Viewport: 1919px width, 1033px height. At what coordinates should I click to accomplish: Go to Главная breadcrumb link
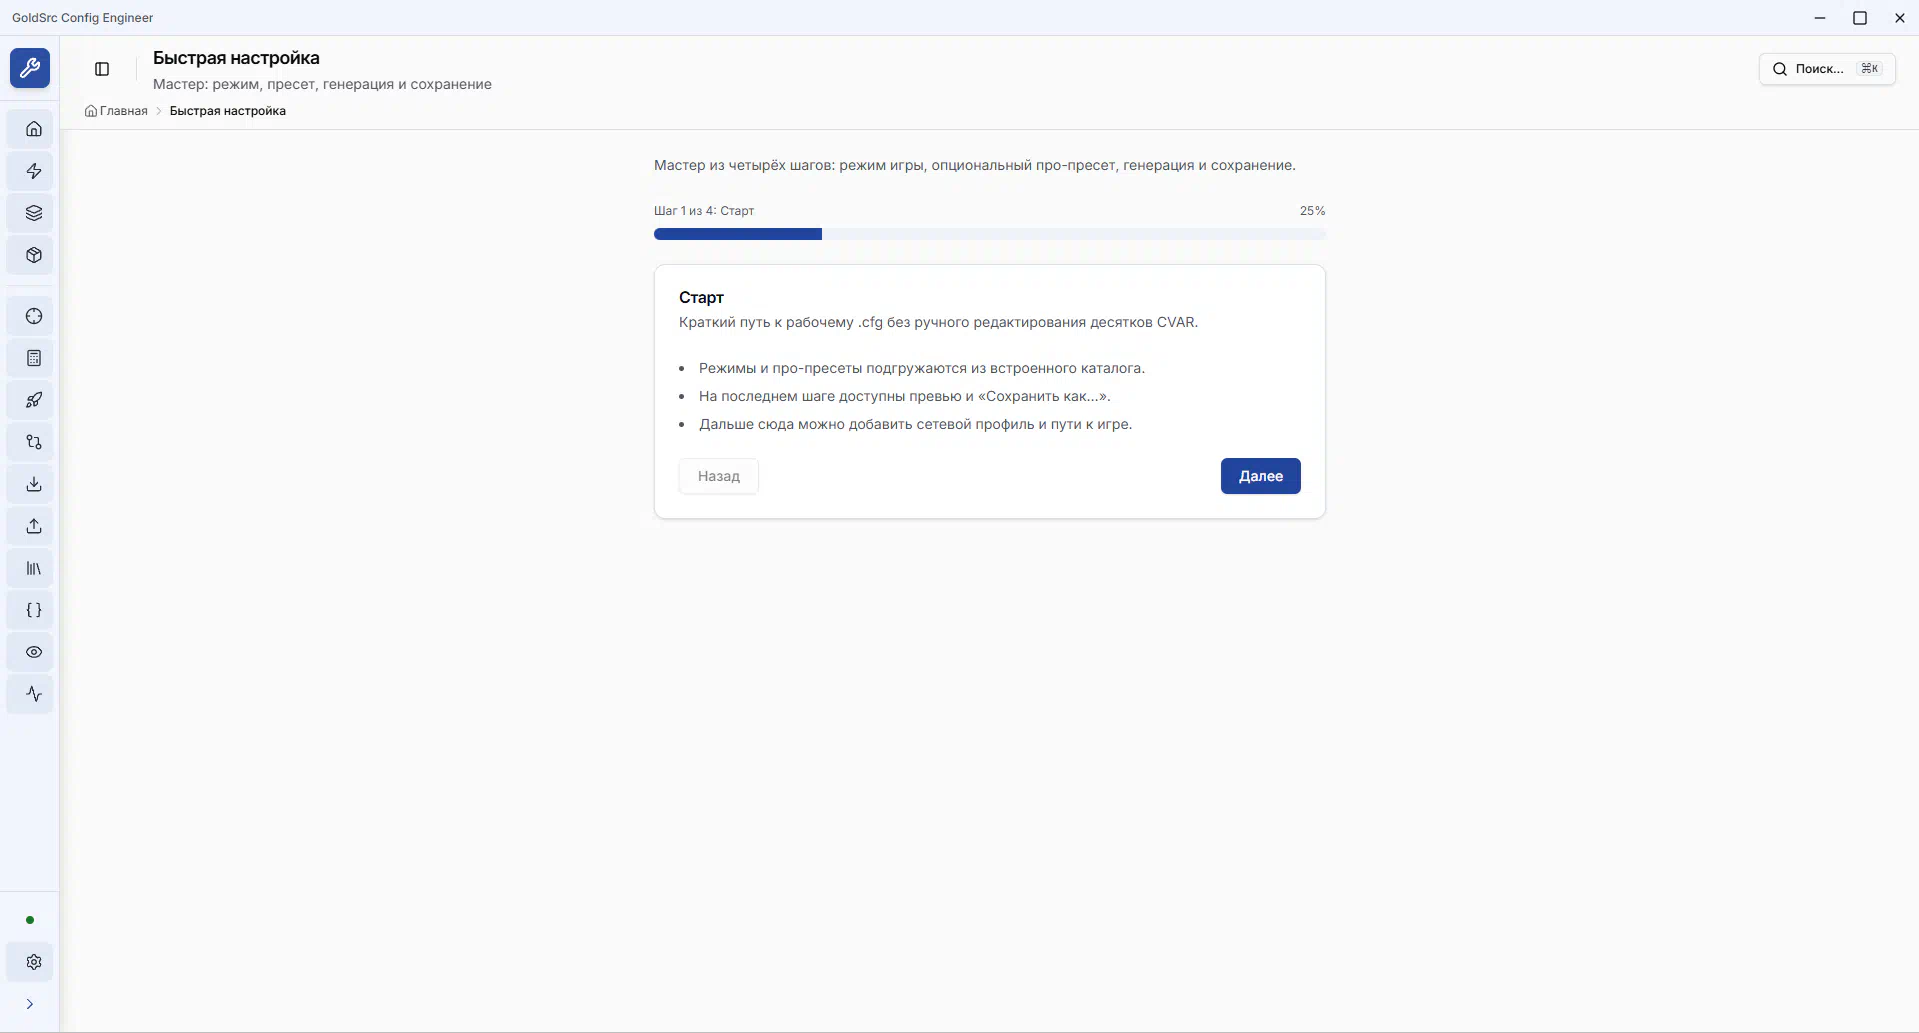tap(116, 111)
